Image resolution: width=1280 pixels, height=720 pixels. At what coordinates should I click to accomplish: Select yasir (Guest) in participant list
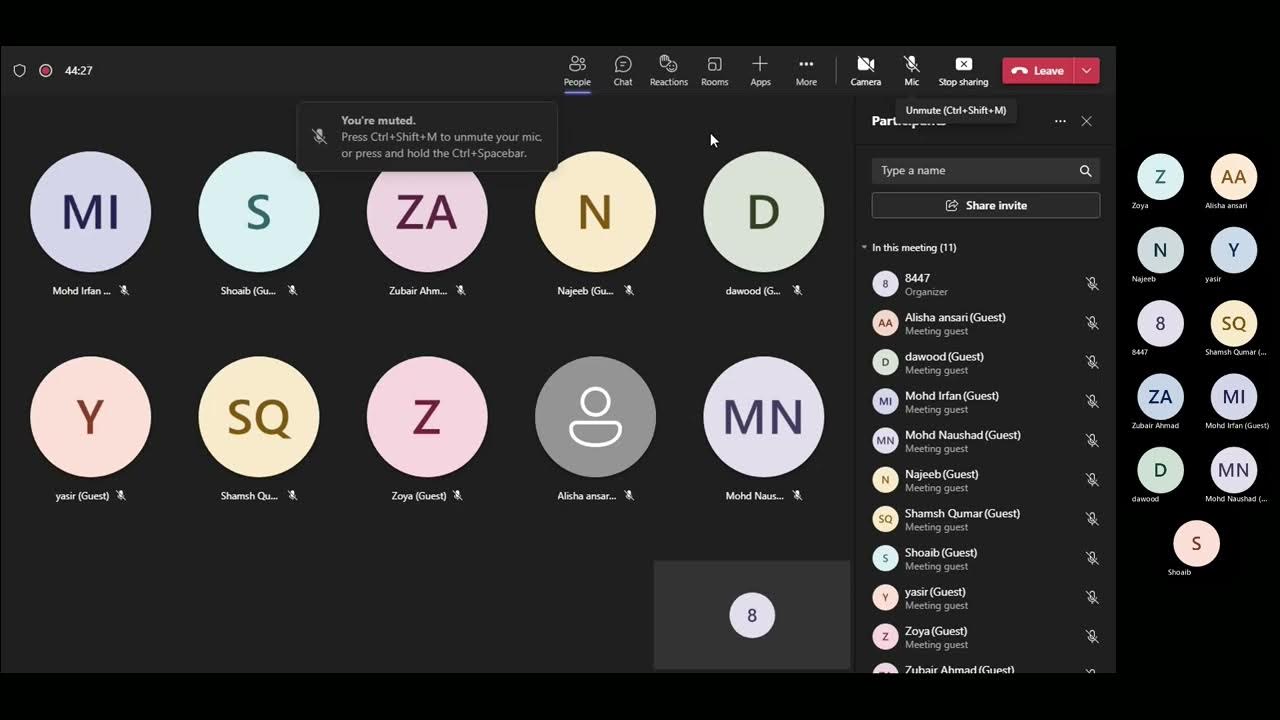pos(986,597)
